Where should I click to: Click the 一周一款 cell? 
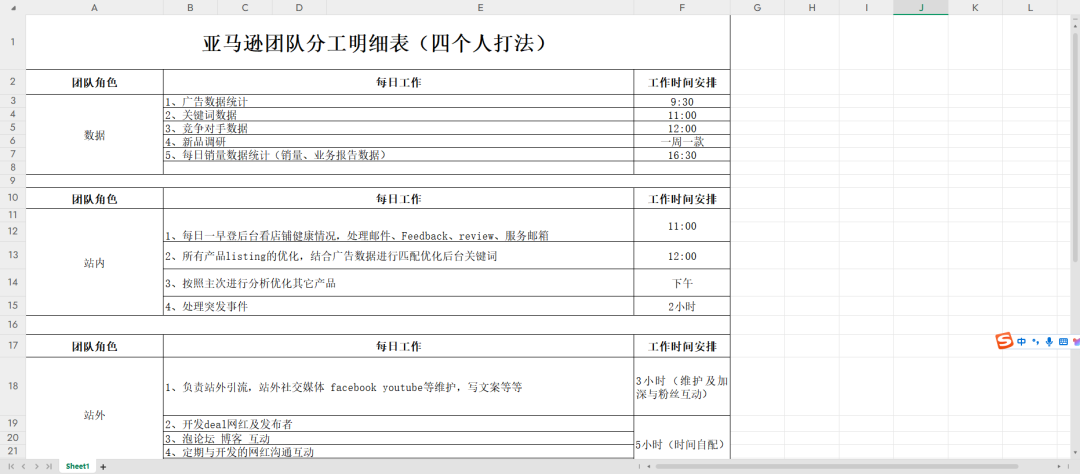pos(682,141)
